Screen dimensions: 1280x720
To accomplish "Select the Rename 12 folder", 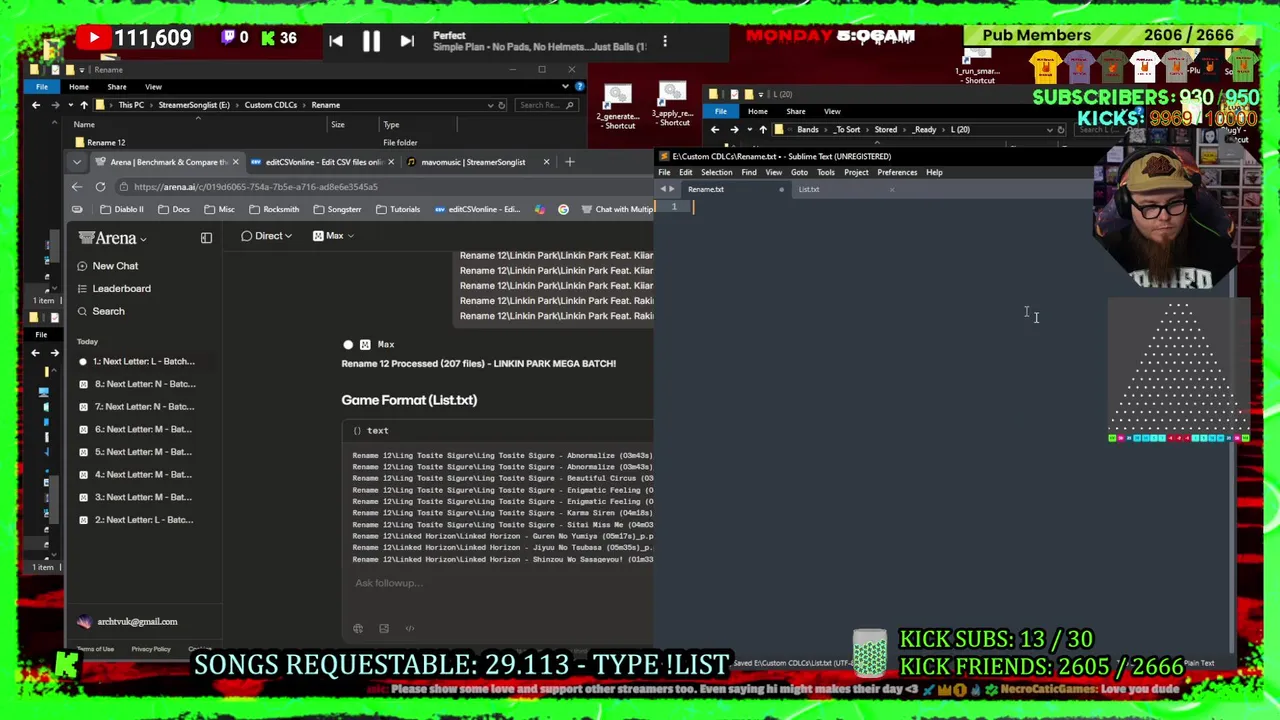I will [x=100, y=143].
